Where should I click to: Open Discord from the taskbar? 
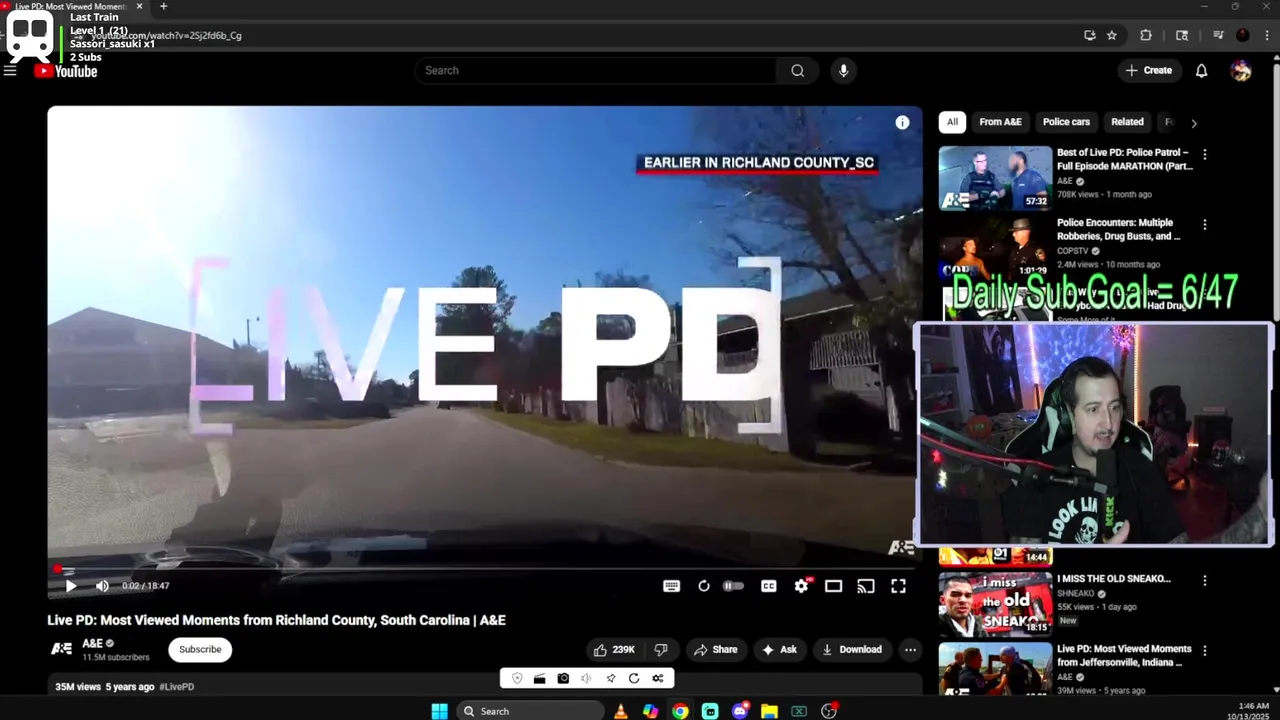coord(739,711)
